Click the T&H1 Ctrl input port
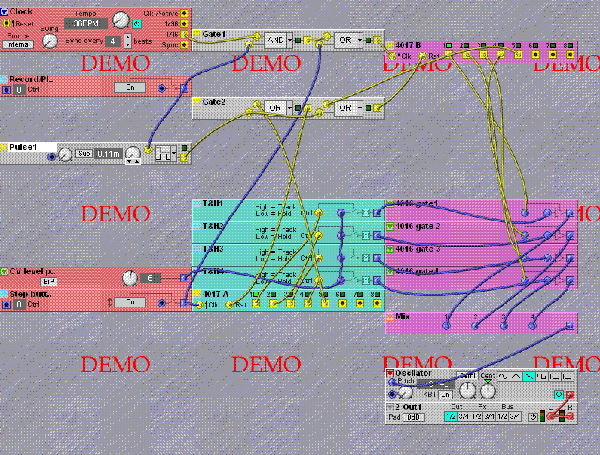 [318, 213]
